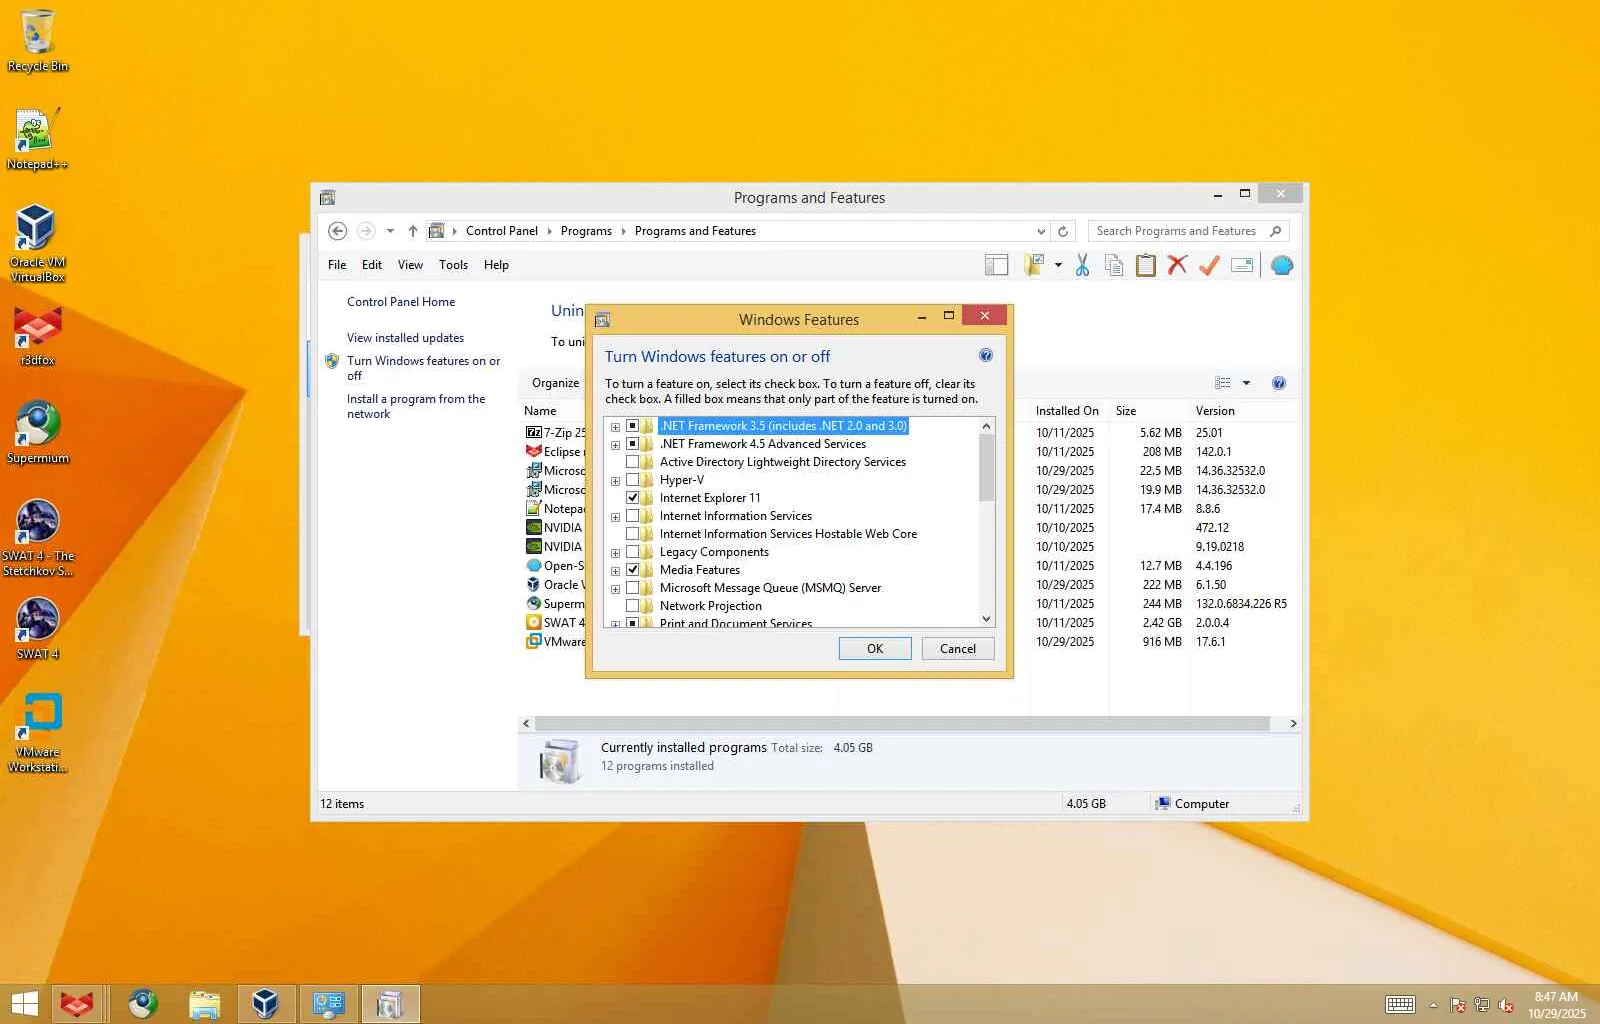Screen dimensions: 1600x1024
Task: Open the view options dropdown arrow above the list
Action: [x=1246, y=383]
